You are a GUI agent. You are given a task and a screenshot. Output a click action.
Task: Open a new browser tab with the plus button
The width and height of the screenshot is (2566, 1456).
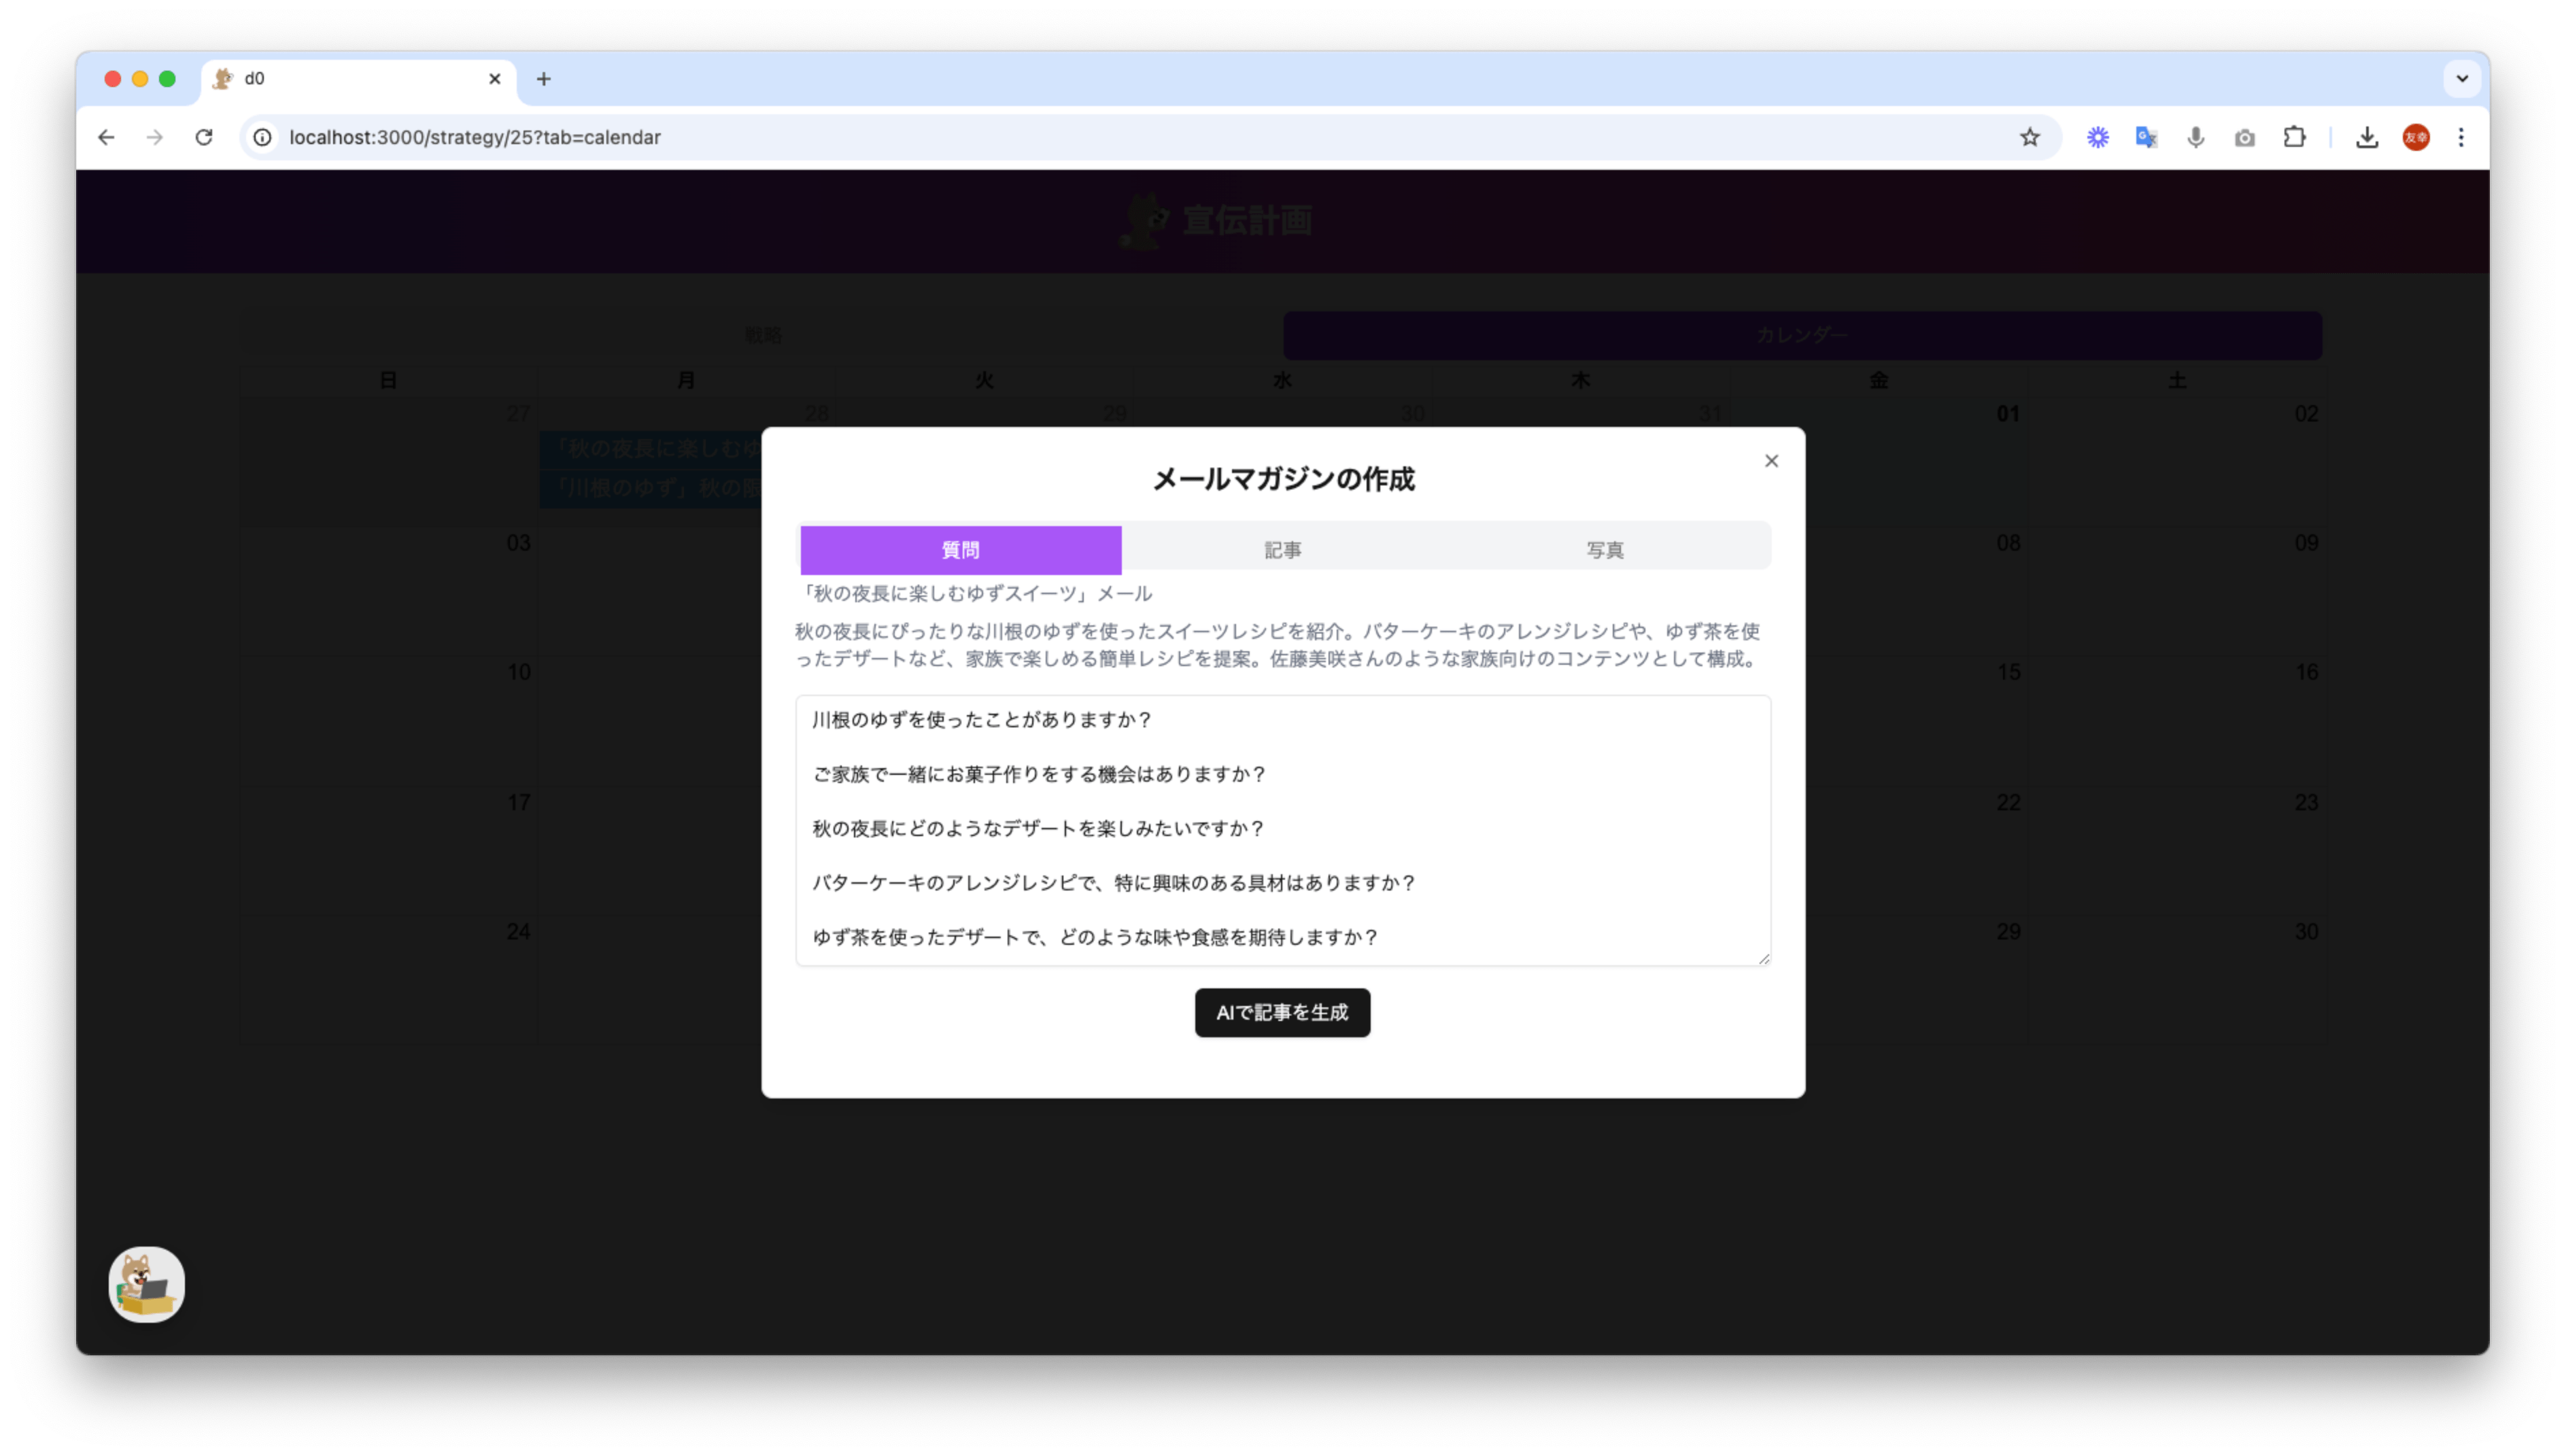click(543, 78)
